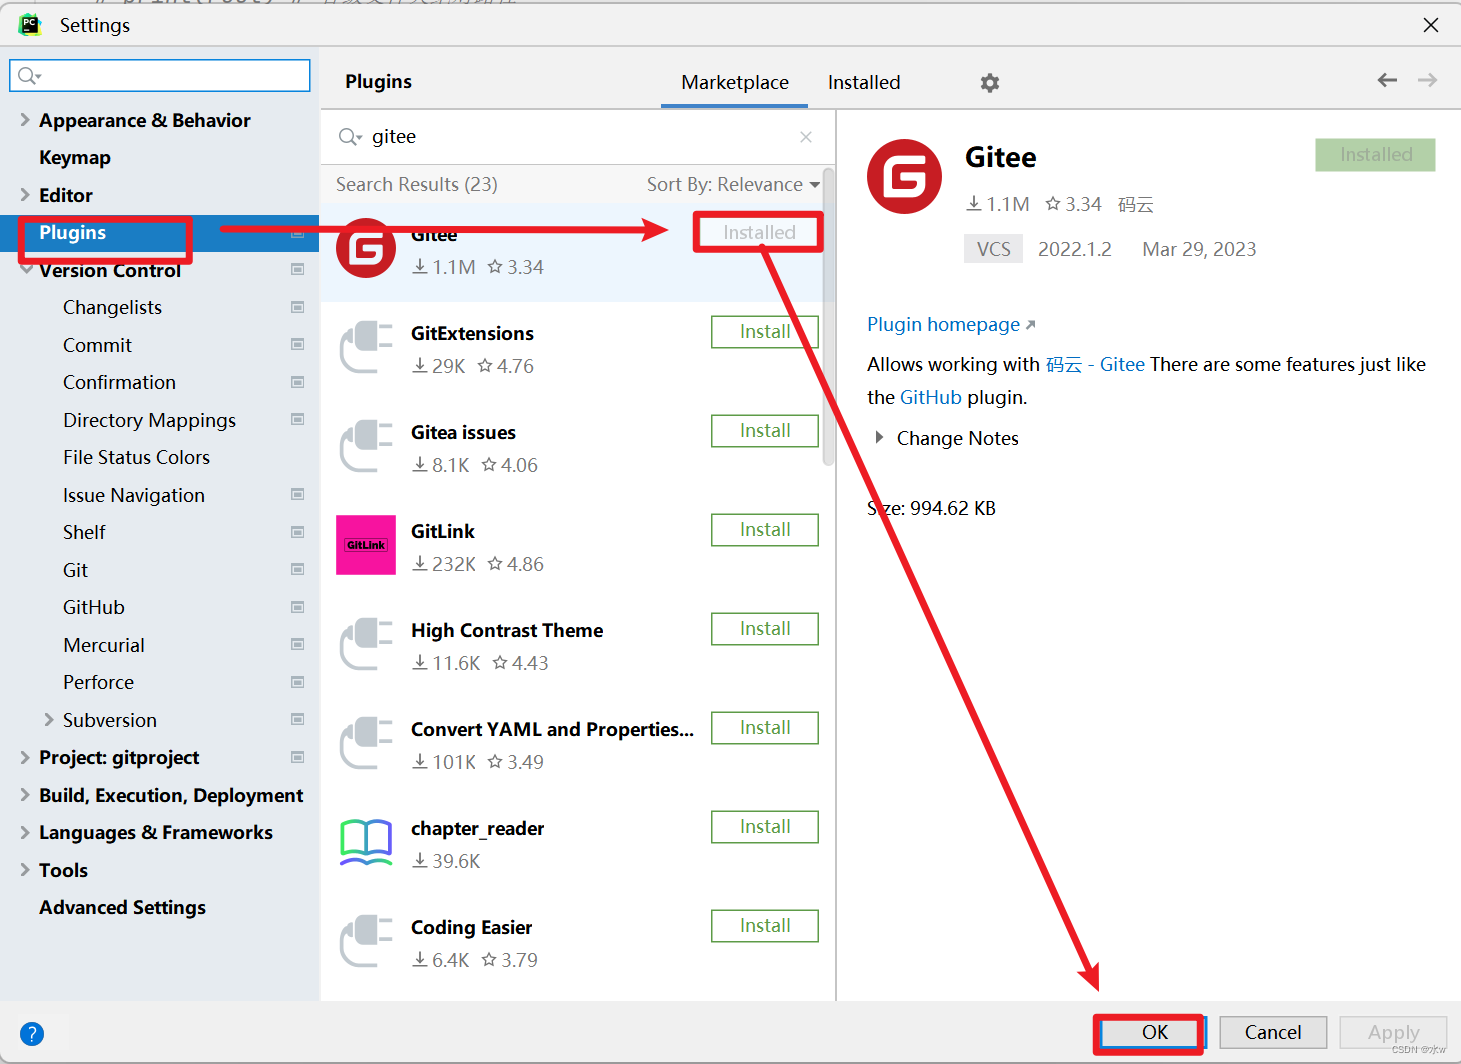Select Keymap in settings tree
This screenshot has height=1064, width=1461.
tap(75, 157)
